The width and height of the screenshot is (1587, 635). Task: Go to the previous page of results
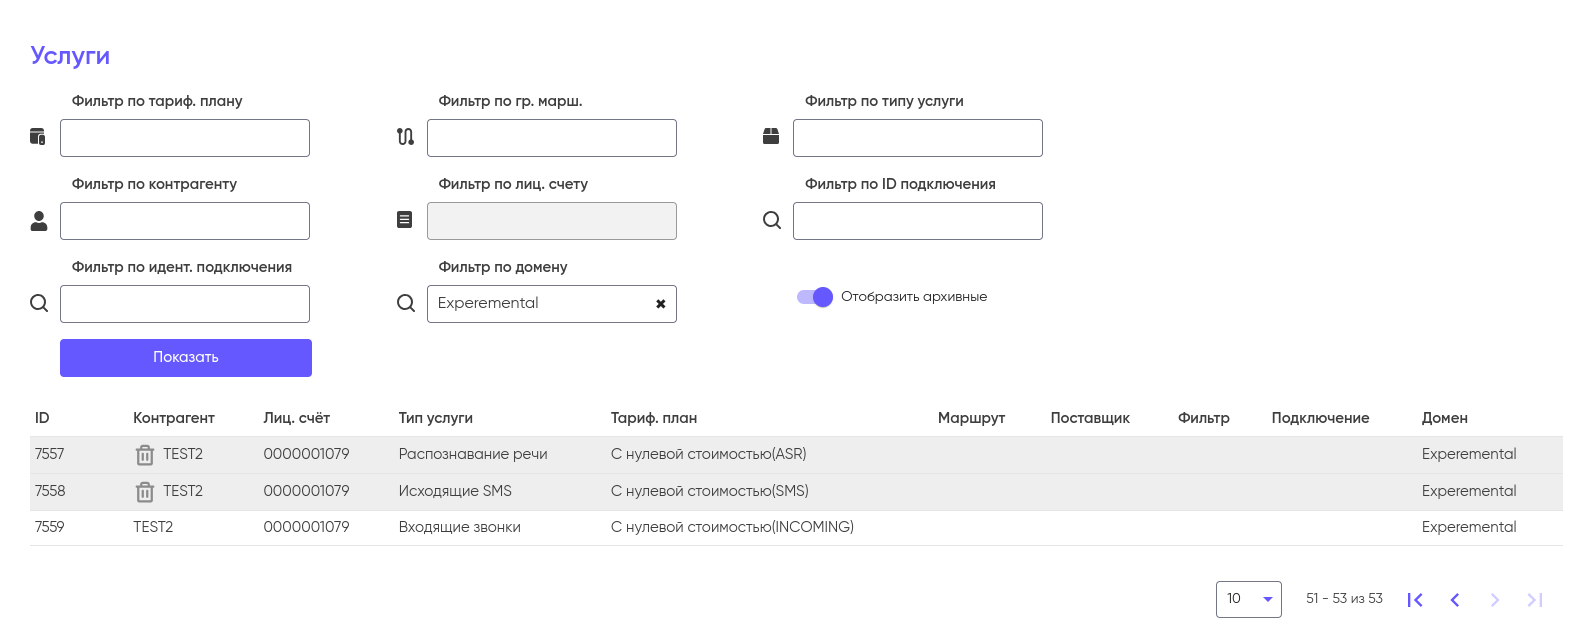[1455, 600]
